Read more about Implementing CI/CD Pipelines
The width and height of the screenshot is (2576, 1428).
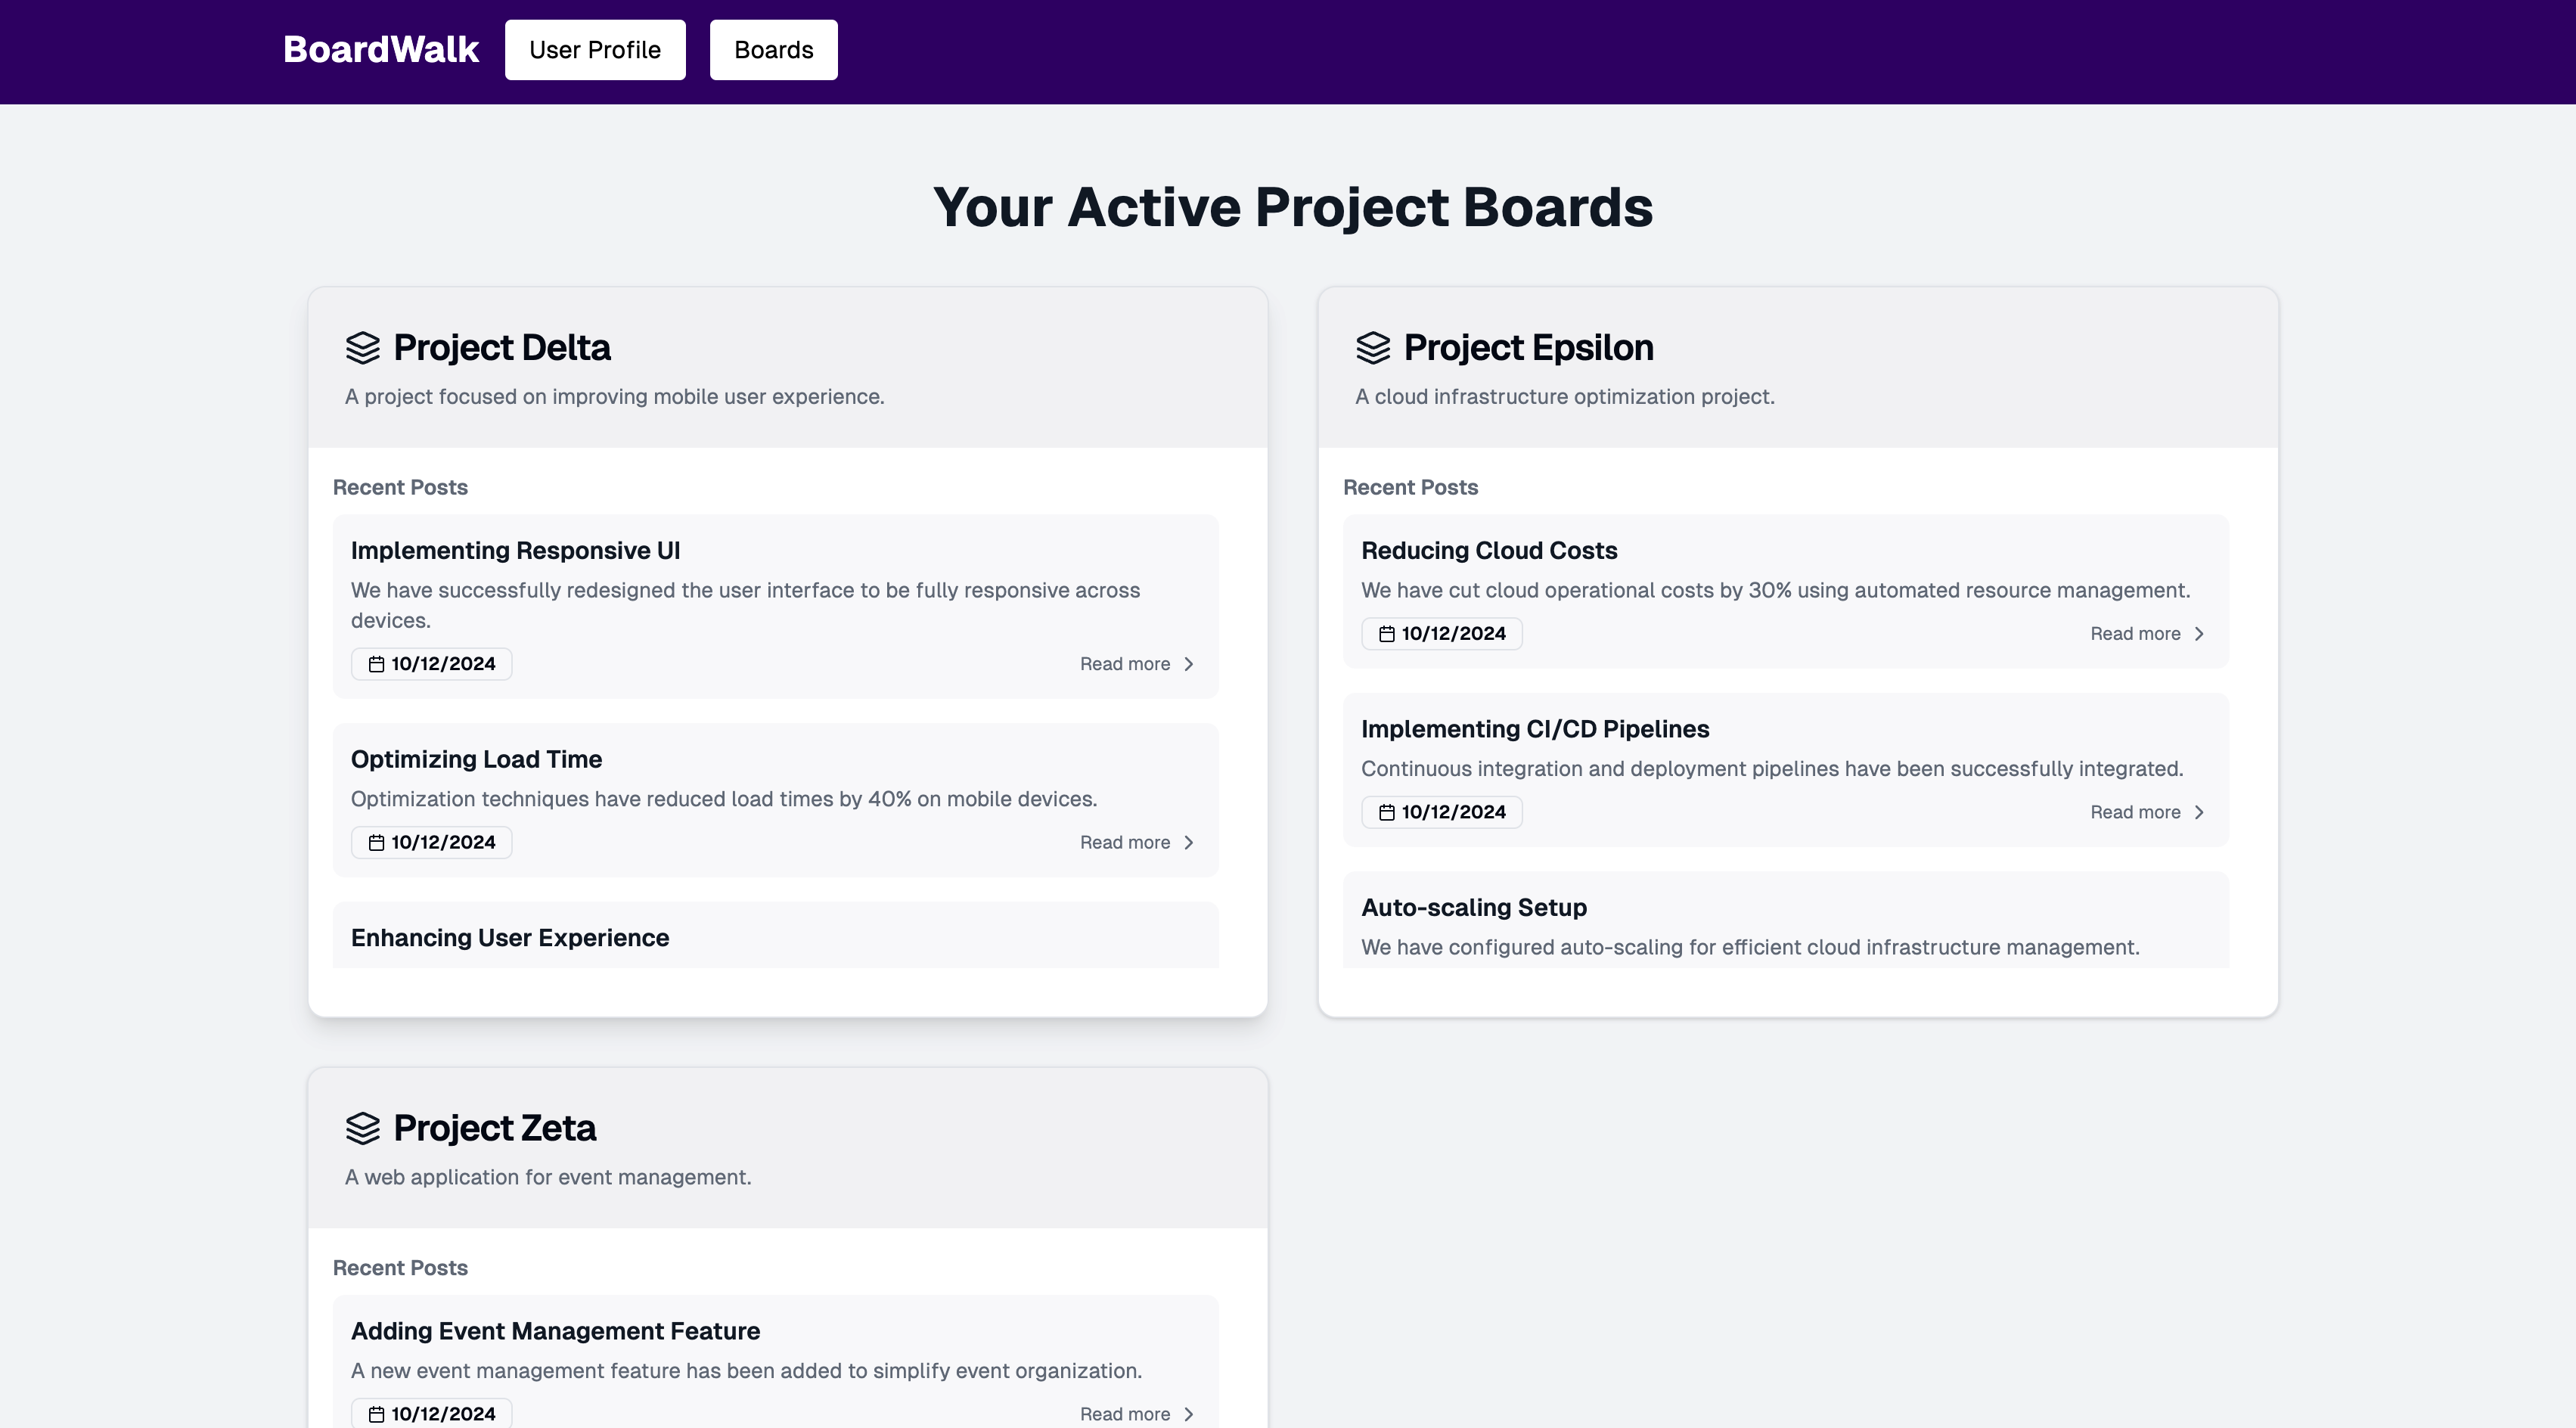click(x=2135, y=813)
